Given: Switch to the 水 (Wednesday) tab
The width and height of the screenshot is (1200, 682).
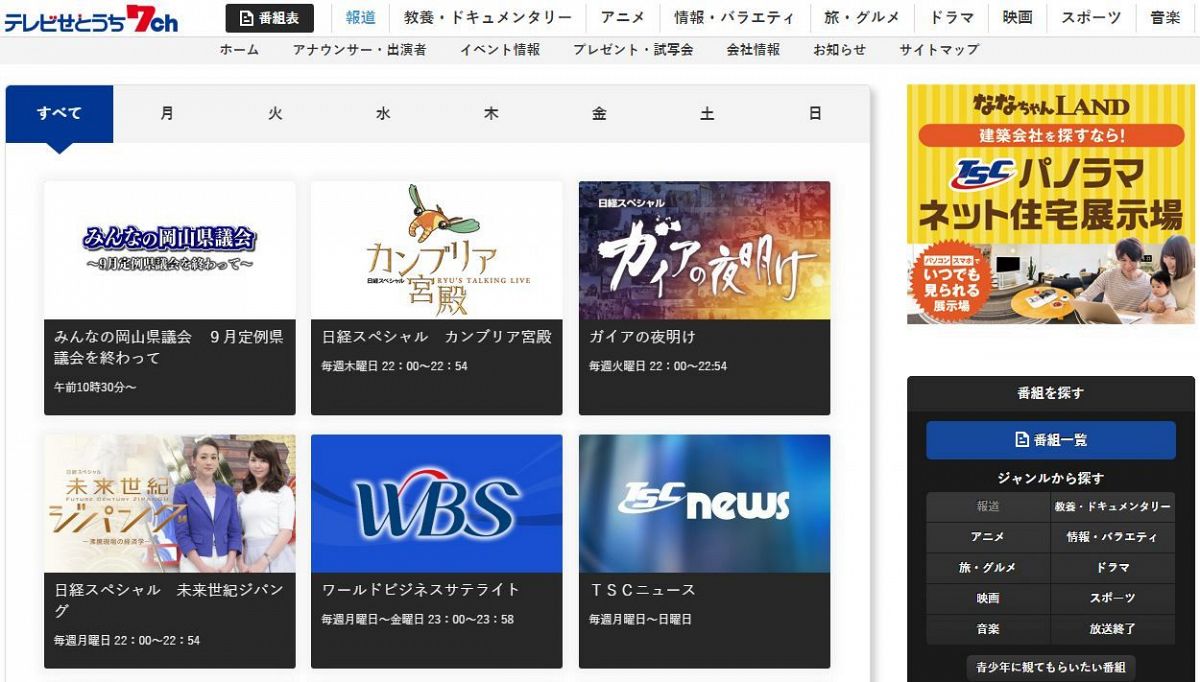Looking at the screenshot, I should coord(383,113).
